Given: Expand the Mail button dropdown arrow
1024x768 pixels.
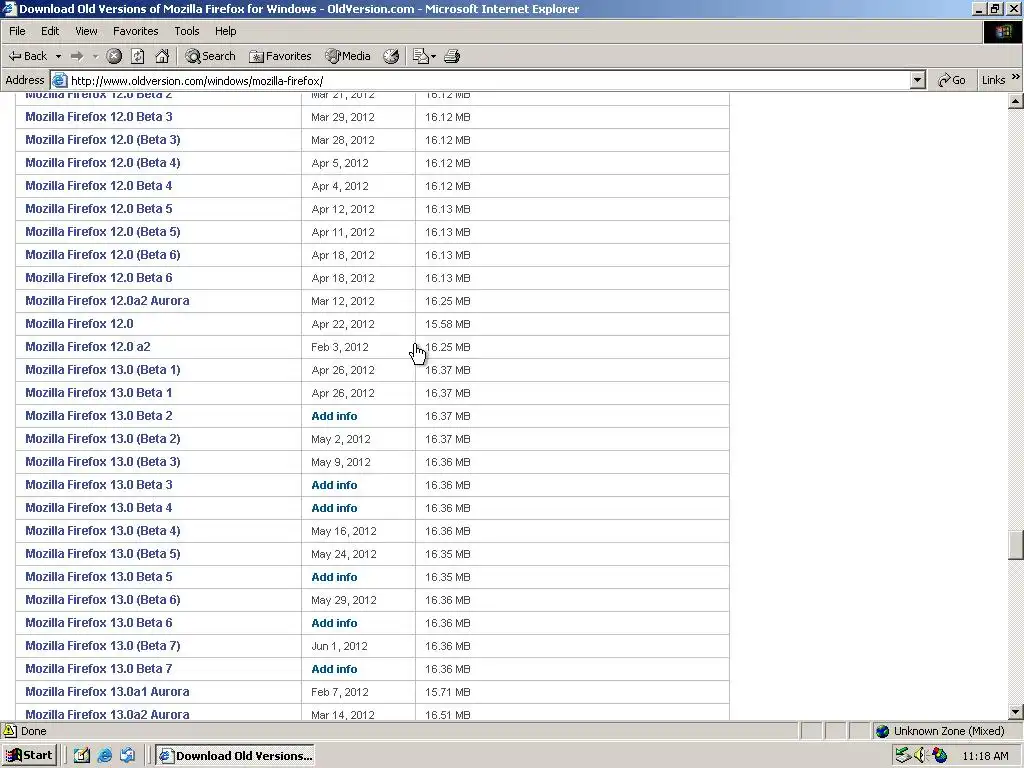Looking at the screenshot, I should [434, 56].
